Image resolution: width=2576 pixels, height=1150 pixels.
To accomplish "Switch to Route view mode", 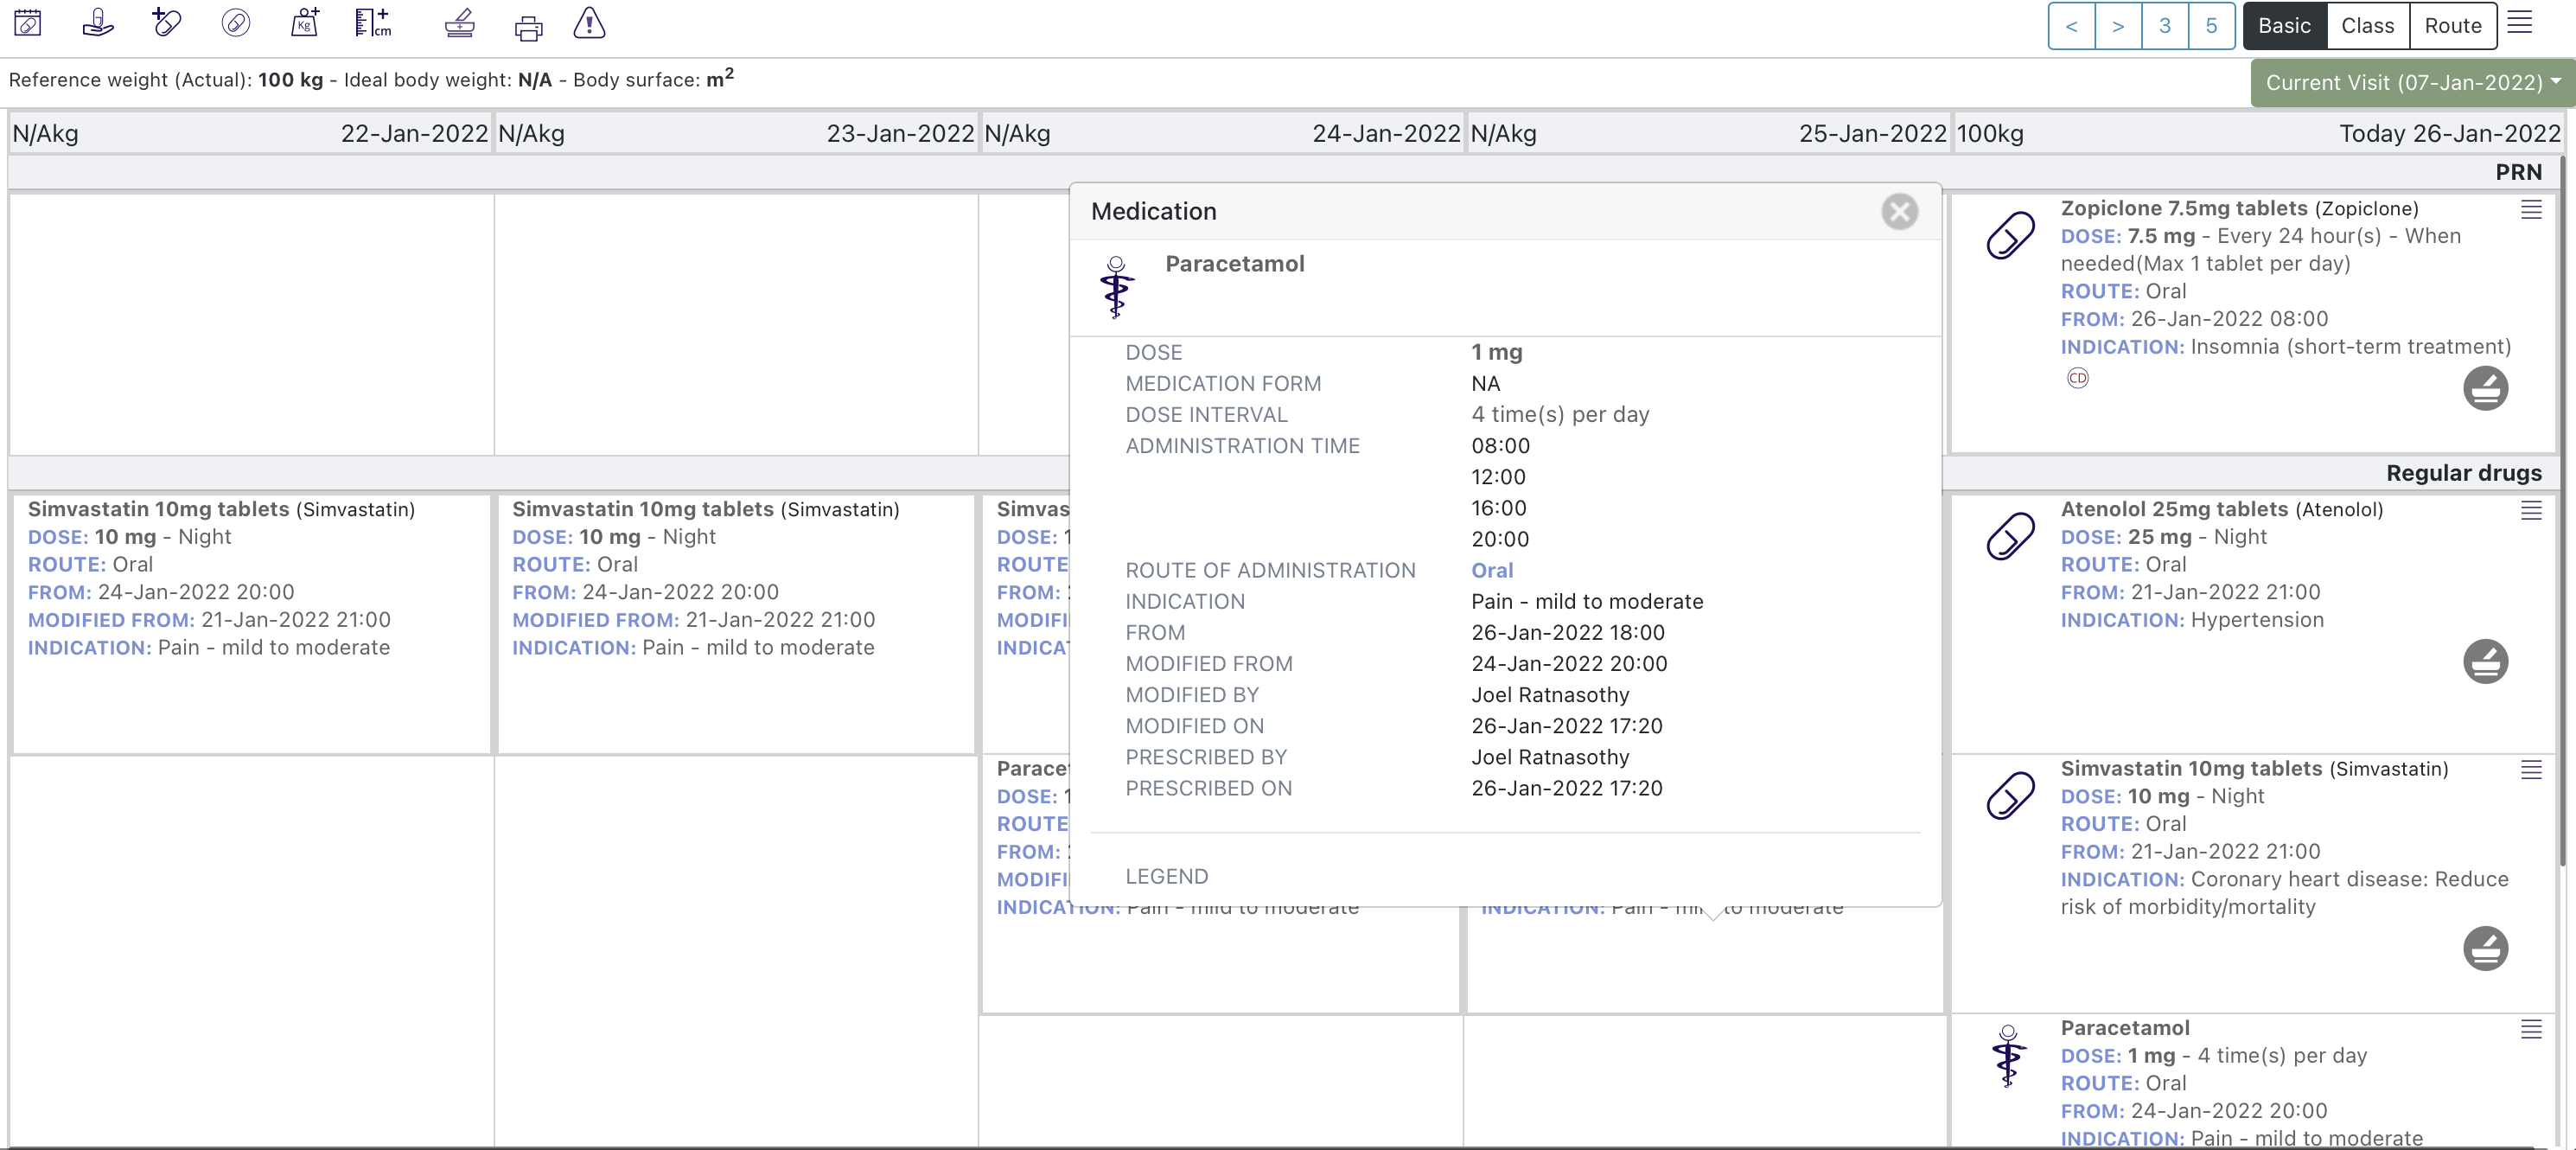I will point(2452,26).
